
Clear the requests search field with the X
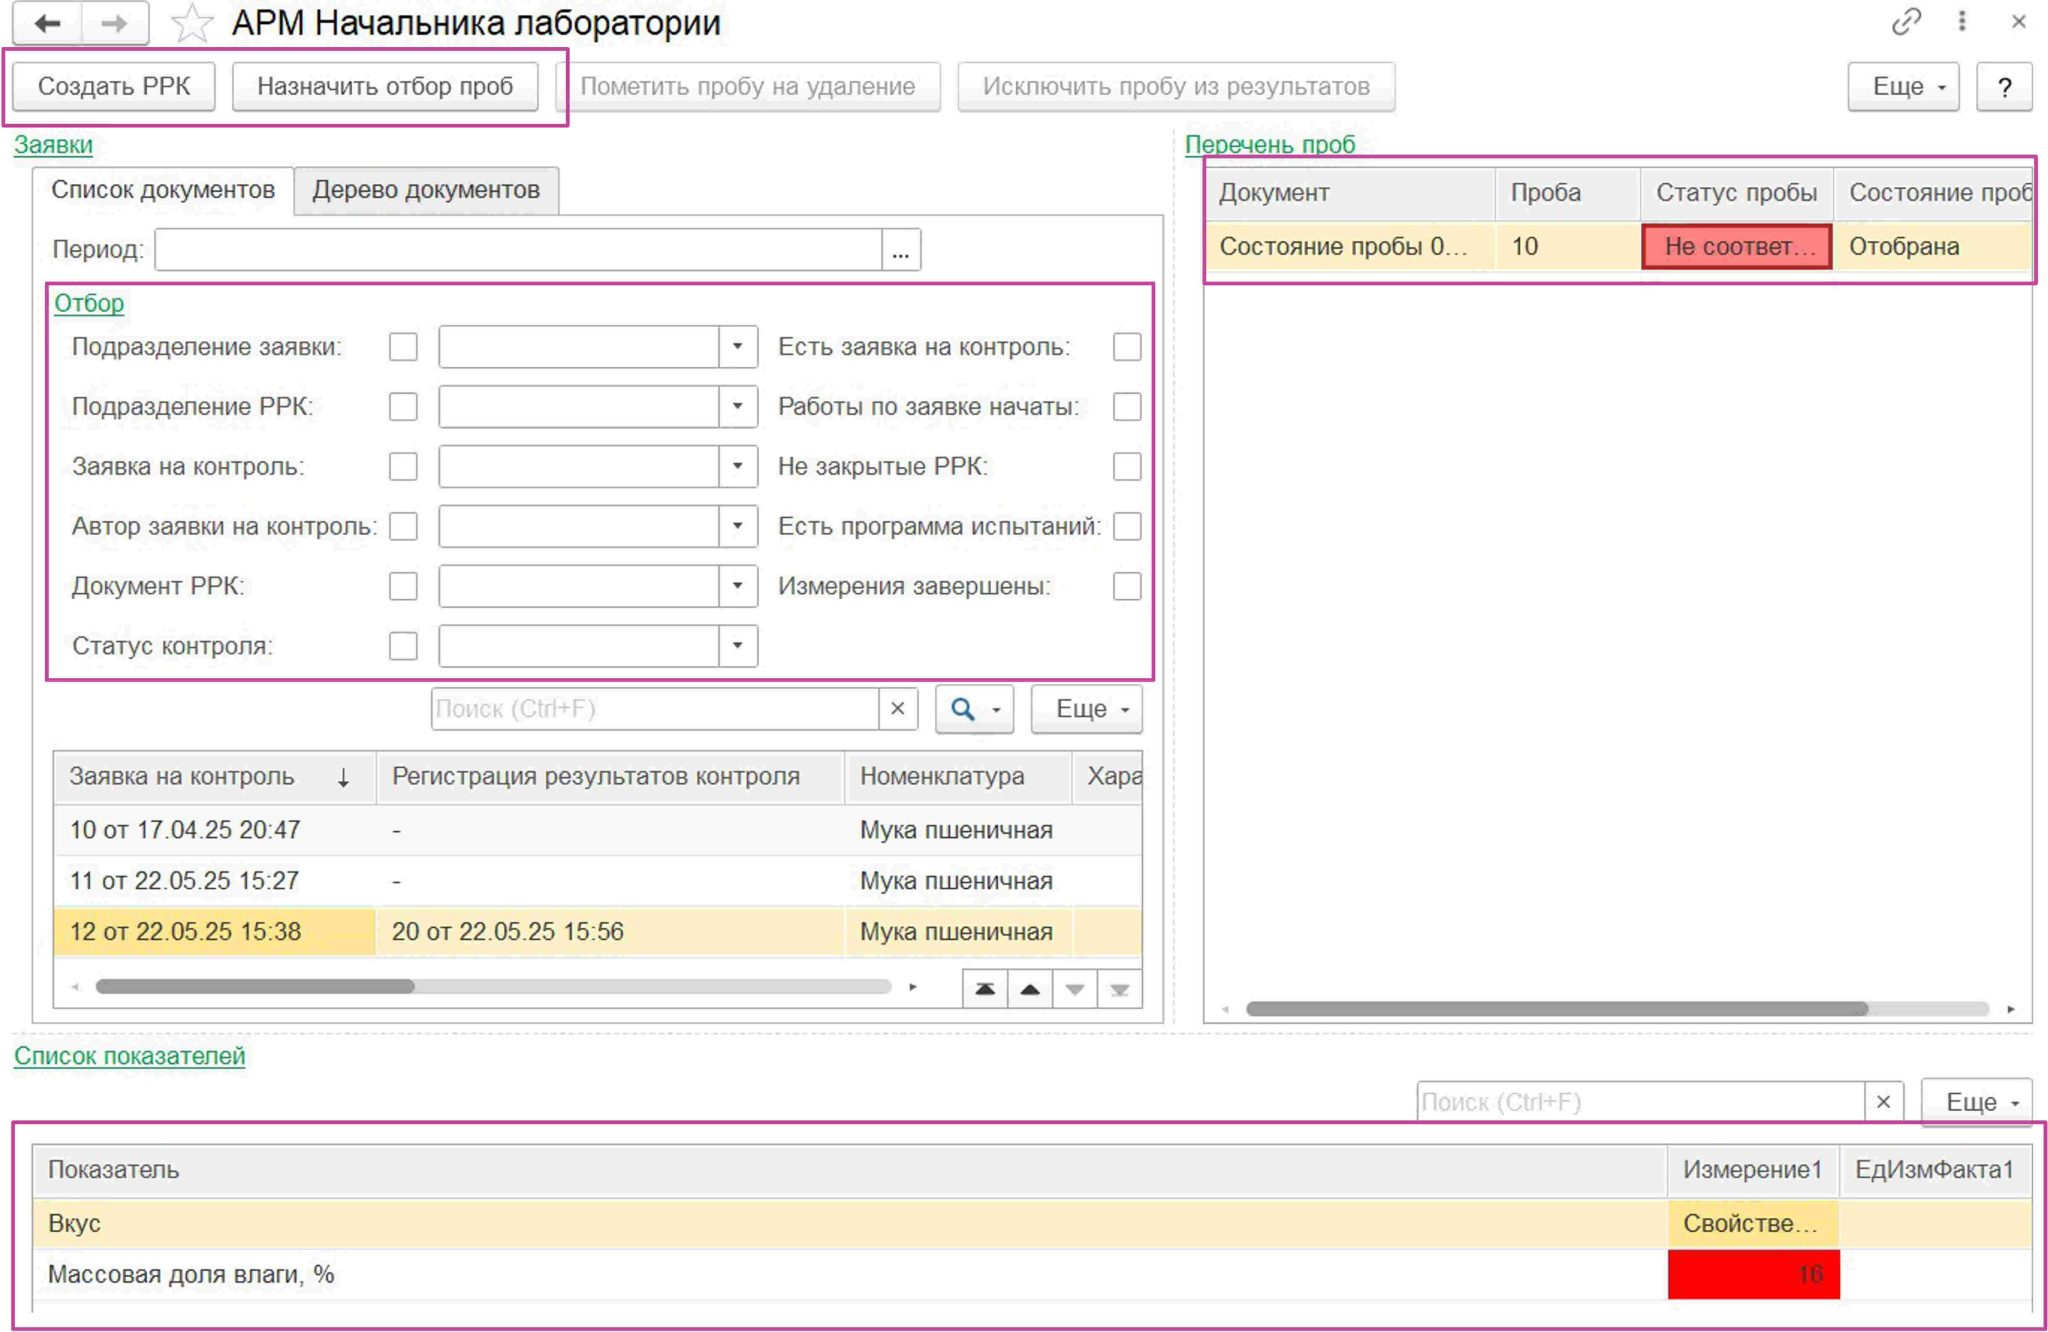[x=898, y=709]
